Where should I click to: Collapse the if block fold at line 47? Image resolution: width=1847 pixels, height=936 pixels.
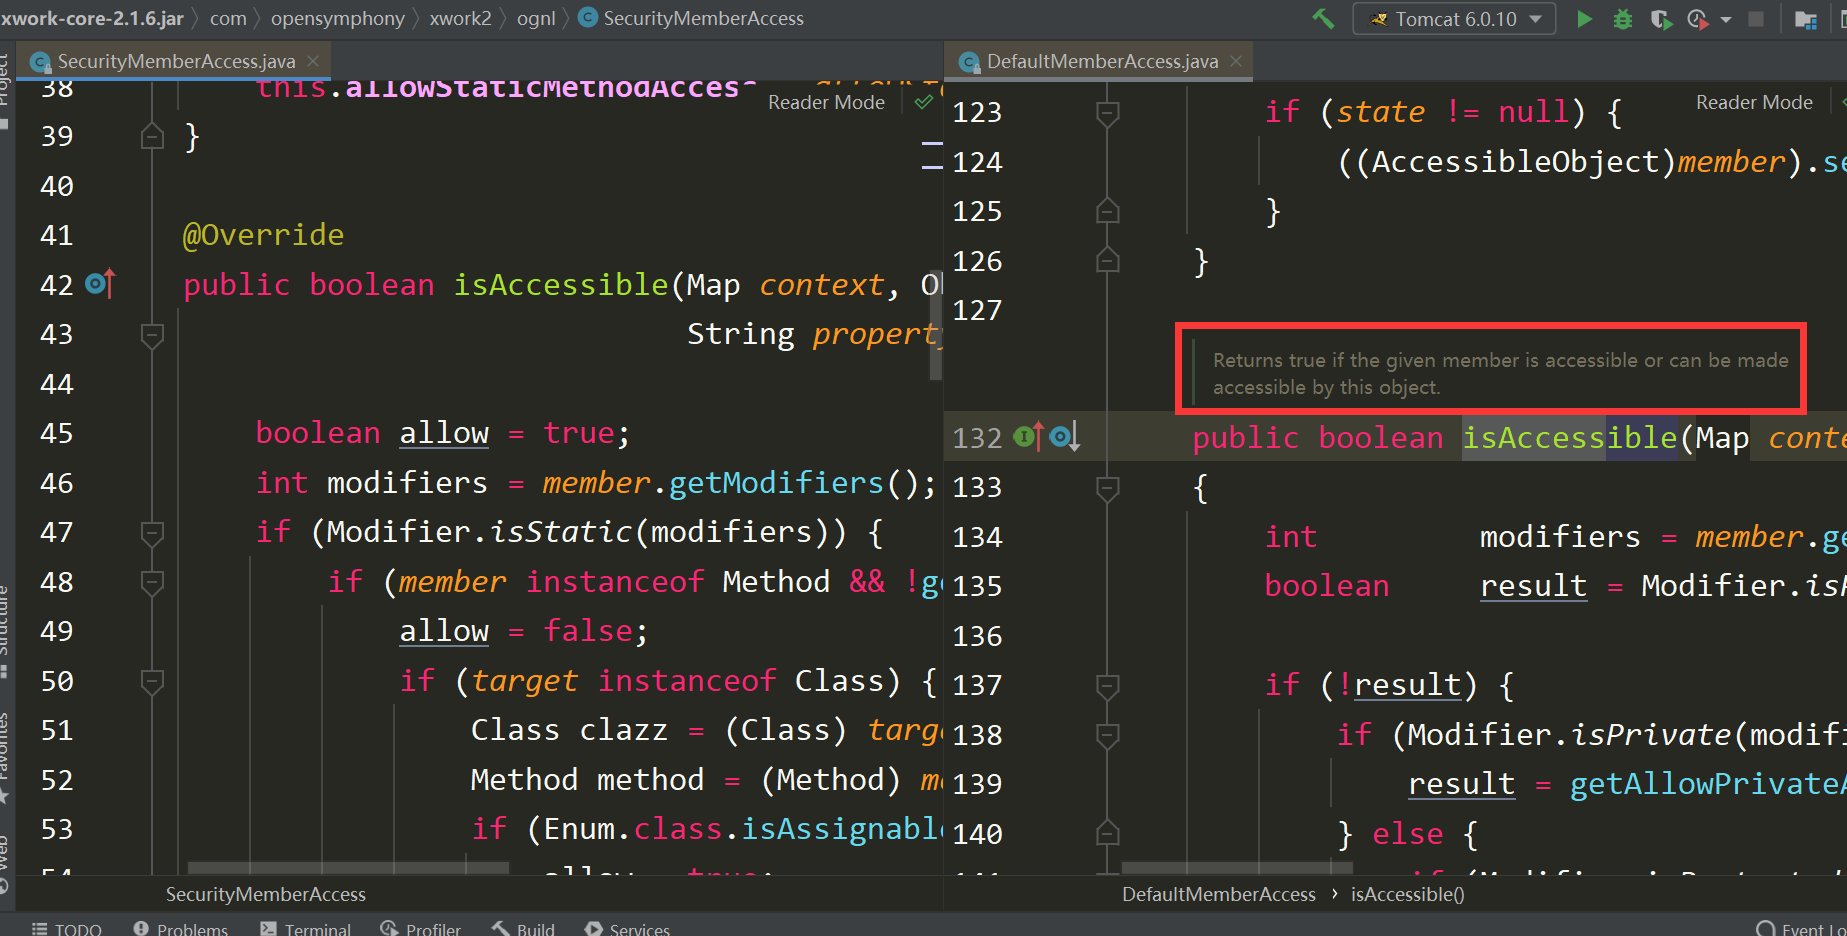[152, 533]
